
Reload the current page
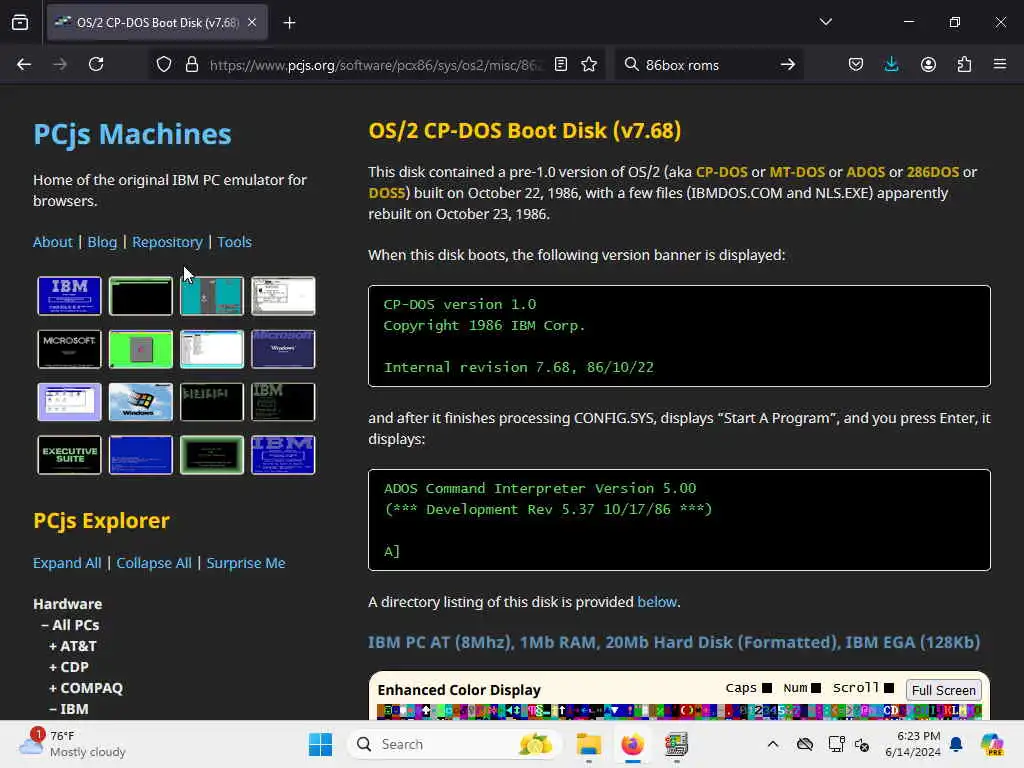pyautogui.click(x=96, y=64)
